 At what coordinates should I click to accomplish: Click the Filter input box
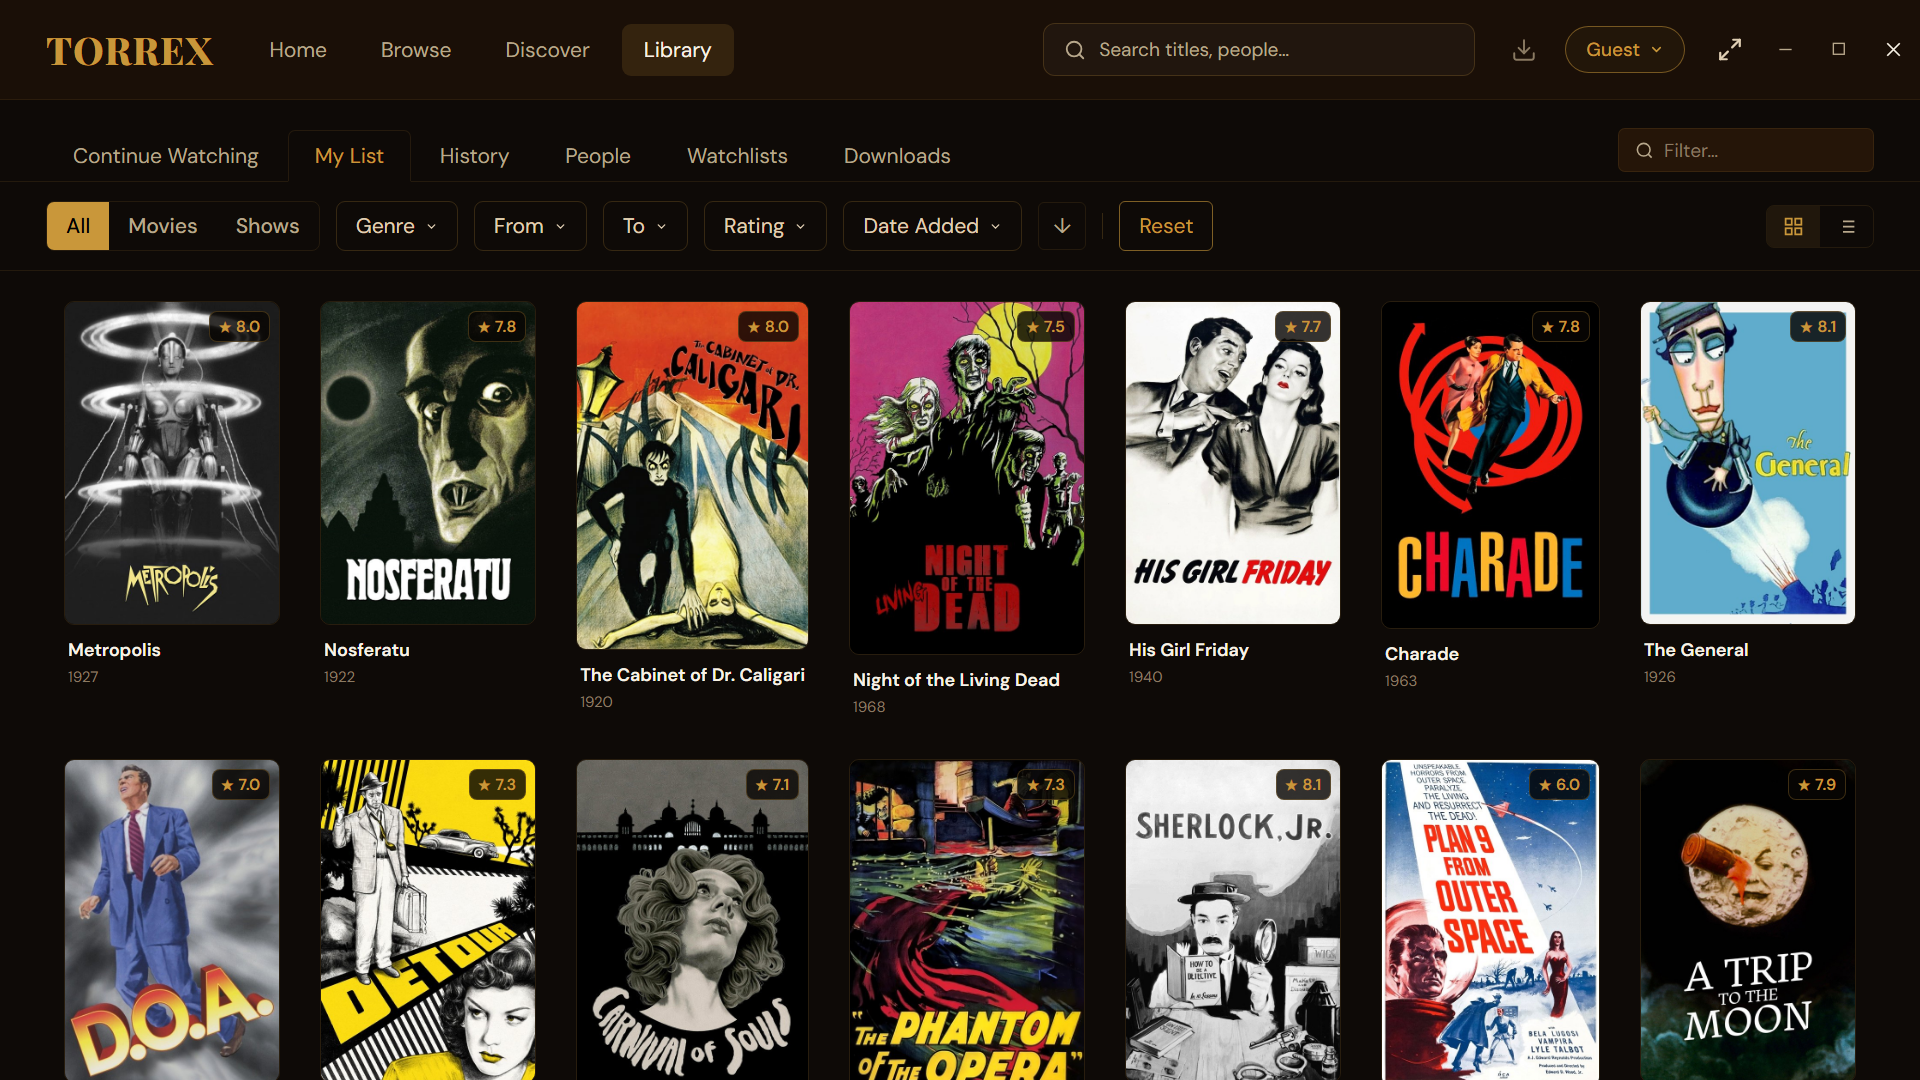pyautogui.click(x=1746, y=151)
